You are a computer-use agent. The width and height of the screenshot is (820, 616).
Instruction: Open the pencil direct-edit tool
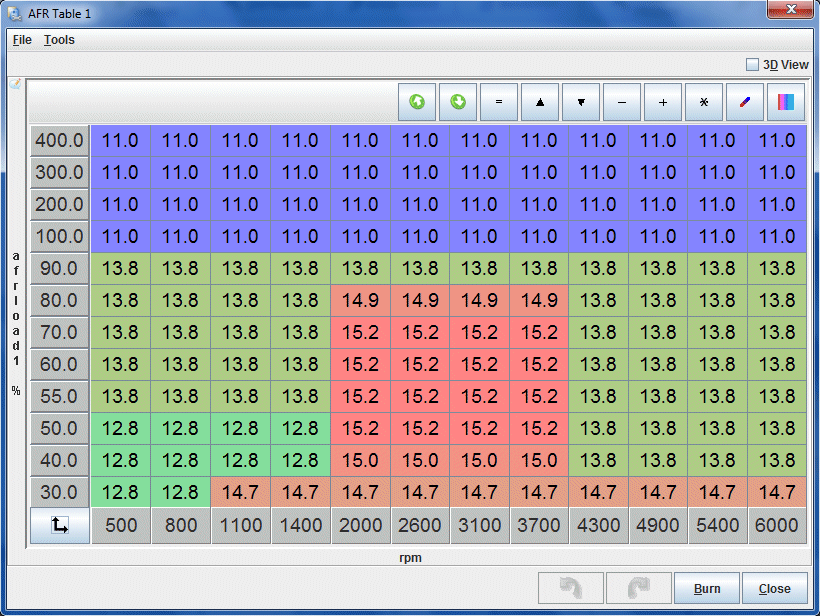745,102
